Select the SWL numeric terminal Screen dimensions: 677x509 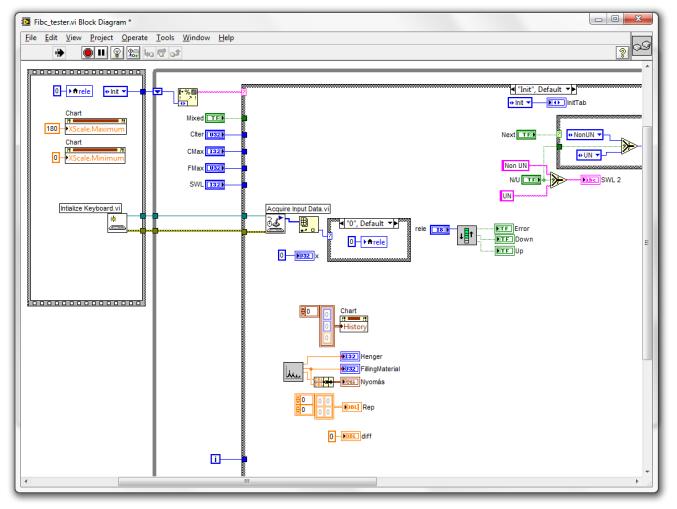[x=215, y=185]
